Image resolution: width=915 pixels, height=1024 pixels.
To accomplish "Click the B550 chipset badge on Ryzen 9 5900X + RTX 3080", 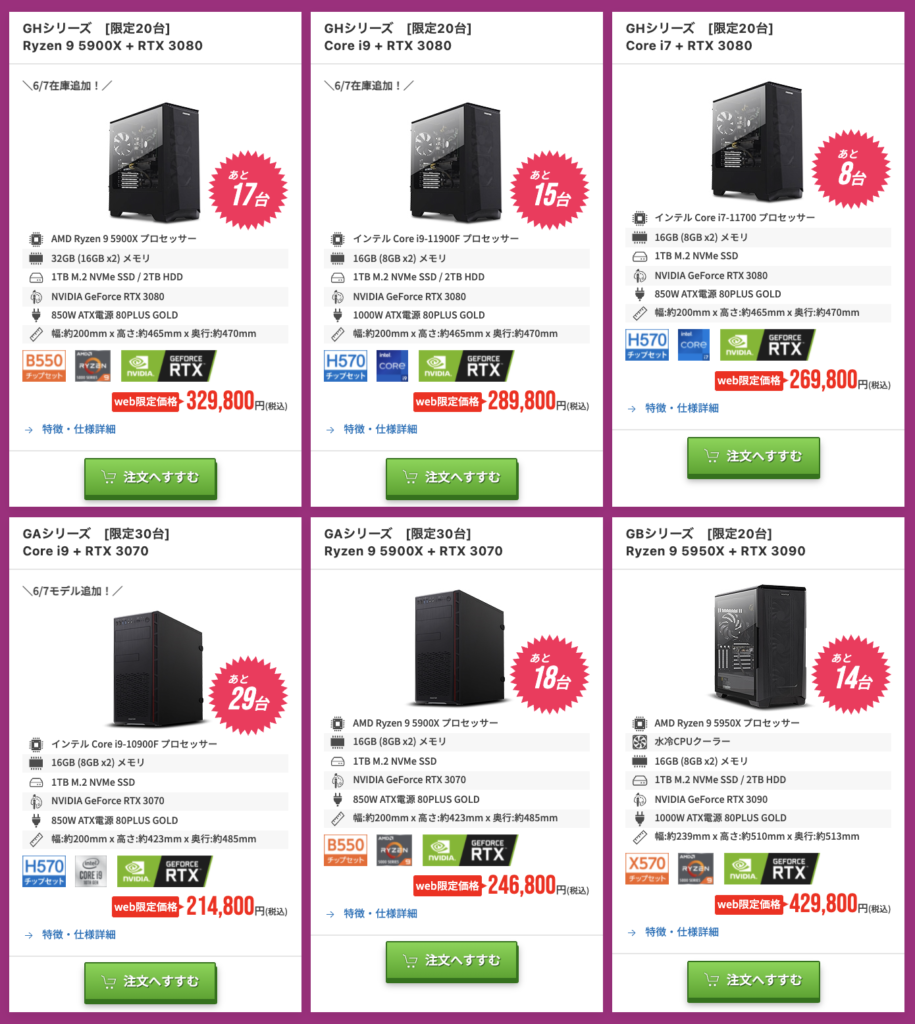I will click(x=44, y=366).
